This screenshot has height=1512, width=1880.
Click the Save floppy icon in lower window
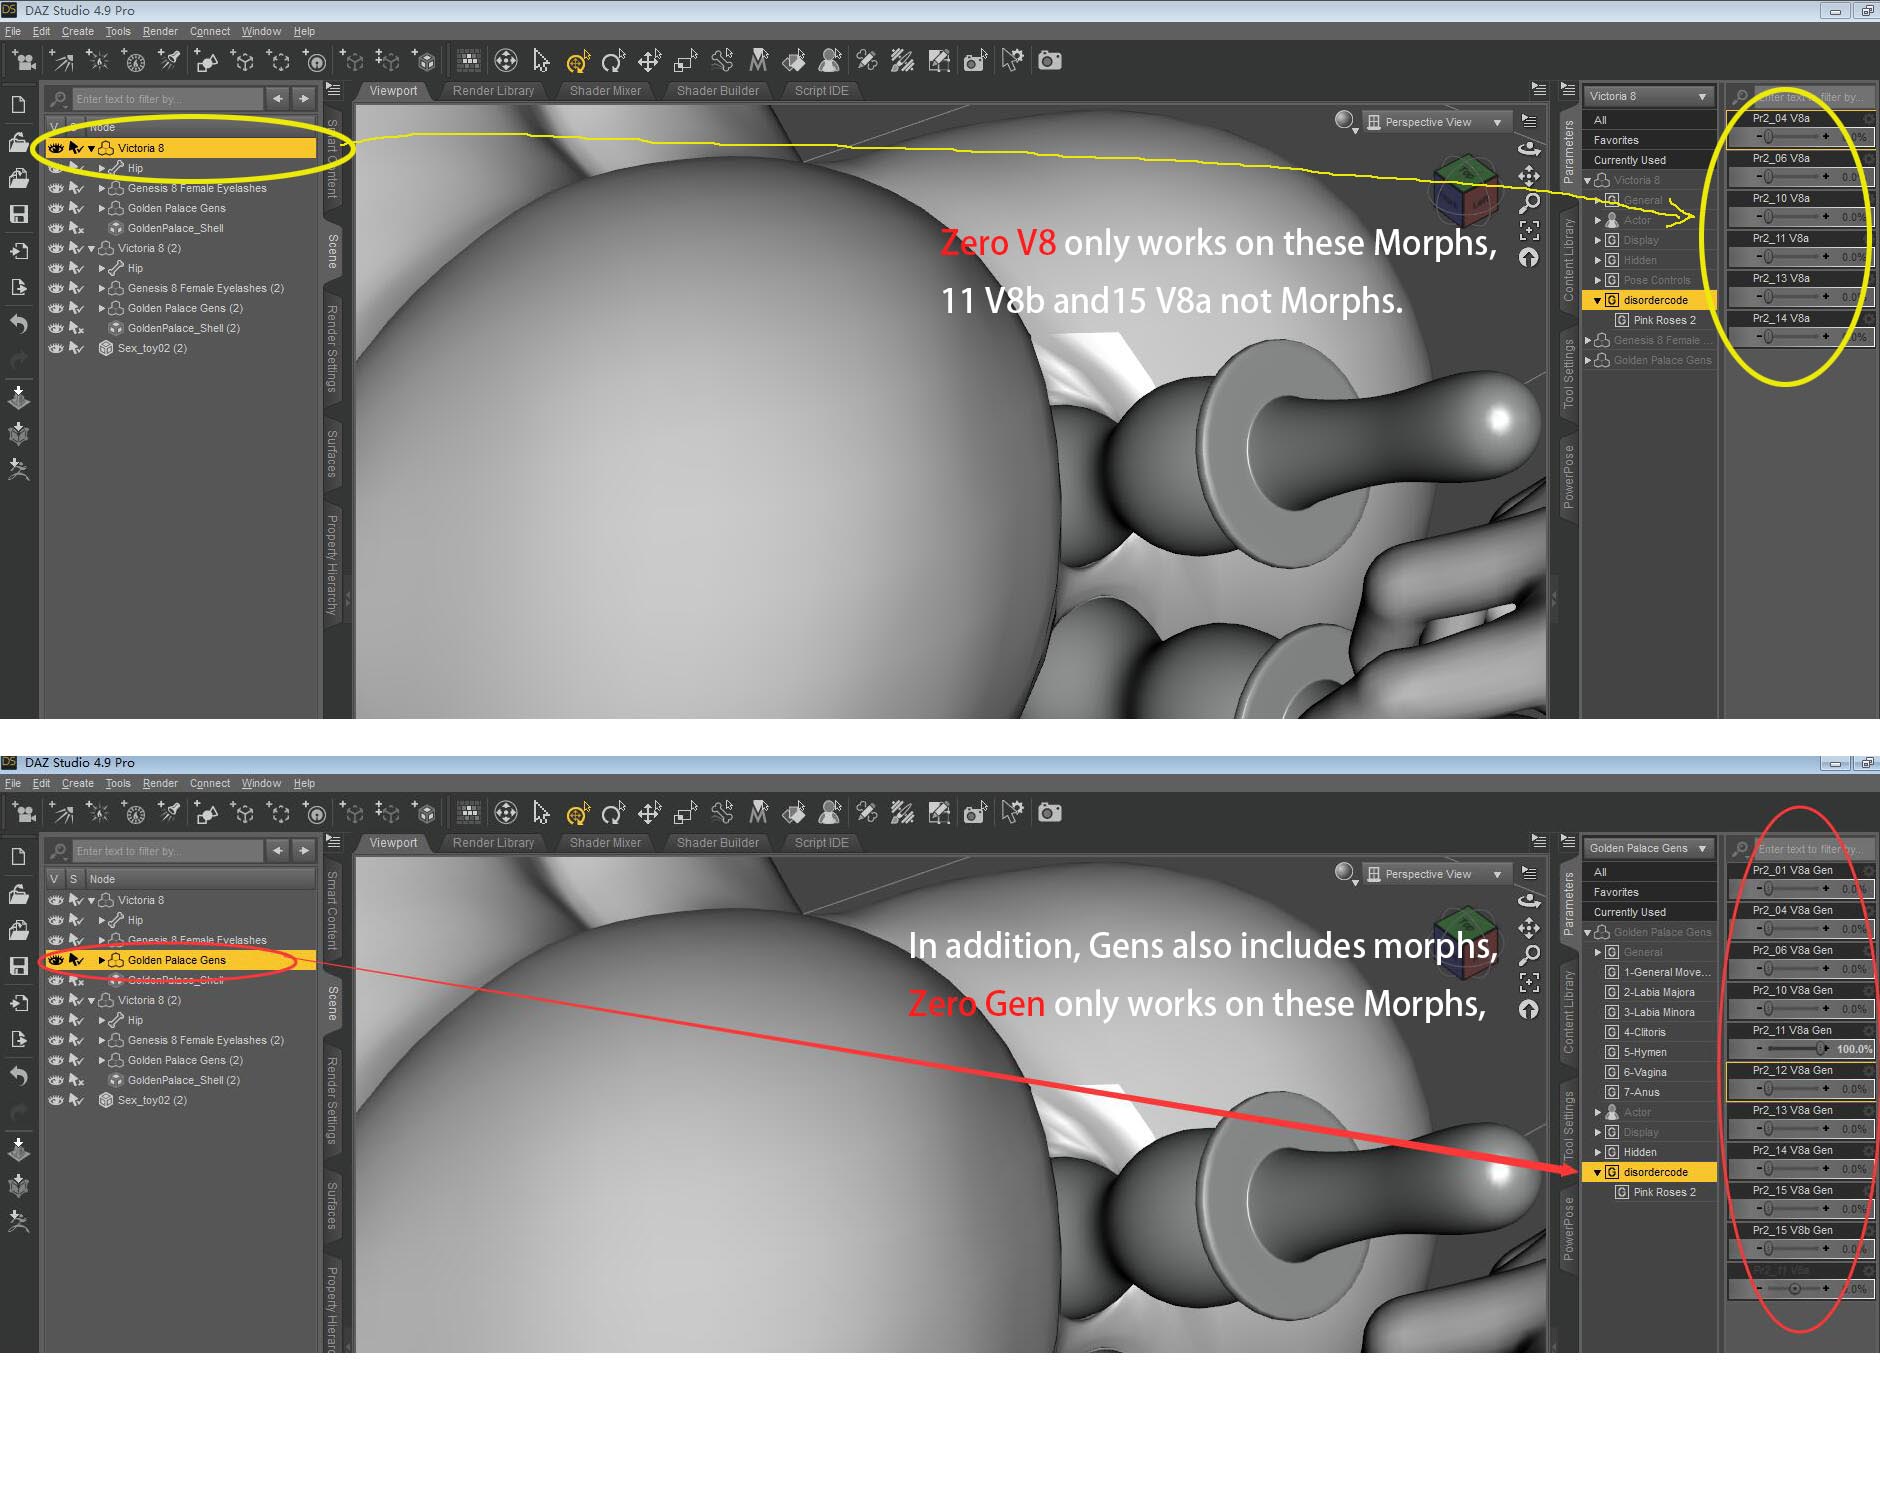click(x=18, y=966)
